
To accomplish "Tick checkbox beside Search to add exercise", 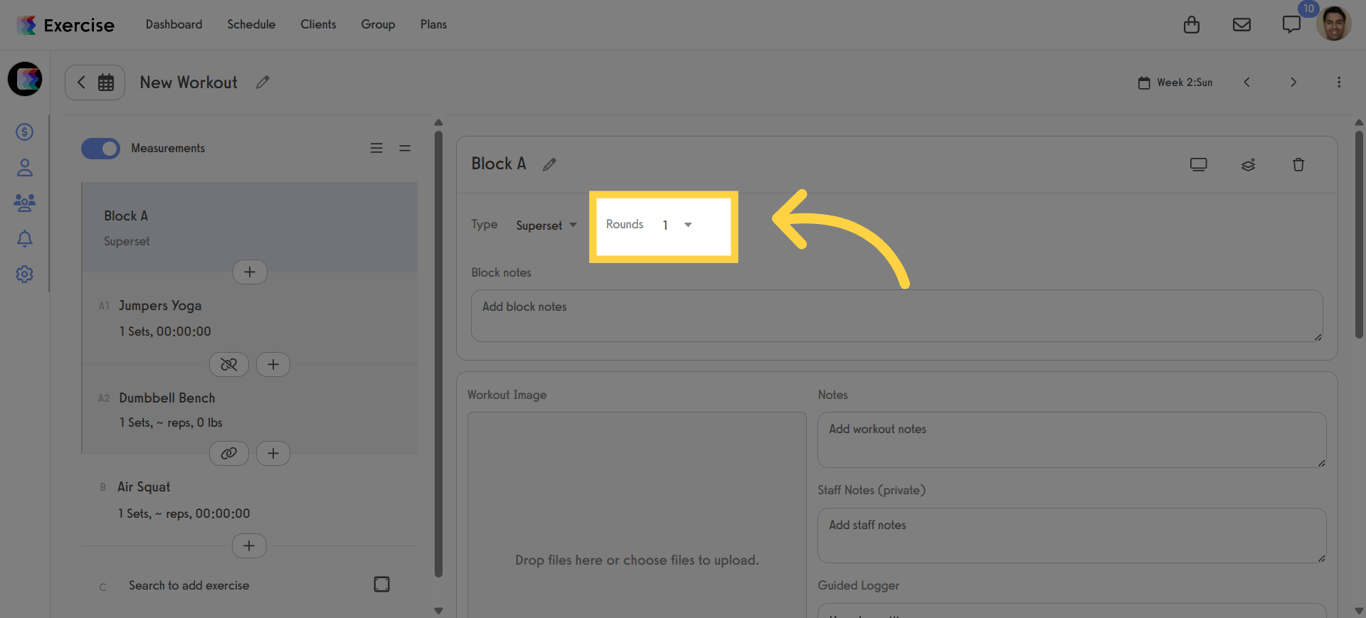I will (382, 584).
